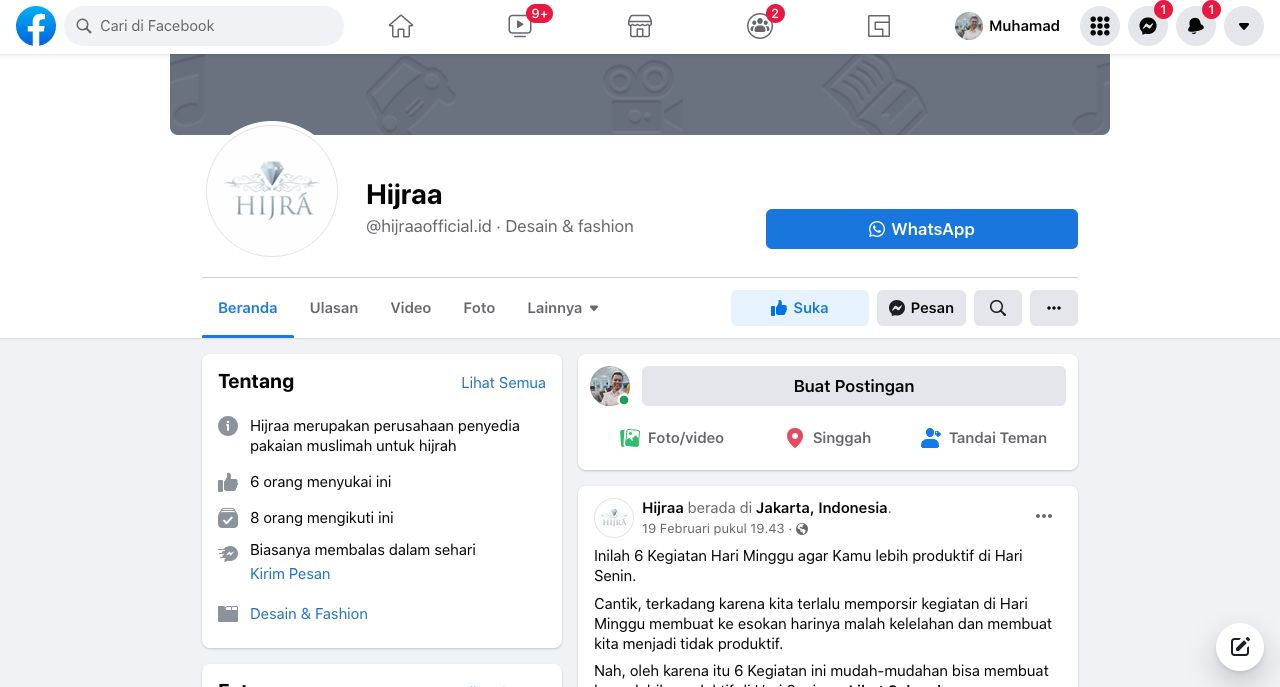Expand the account dropdown arrow
Viewport: 1280px width, 687px height.
(x=1244, y=26)
